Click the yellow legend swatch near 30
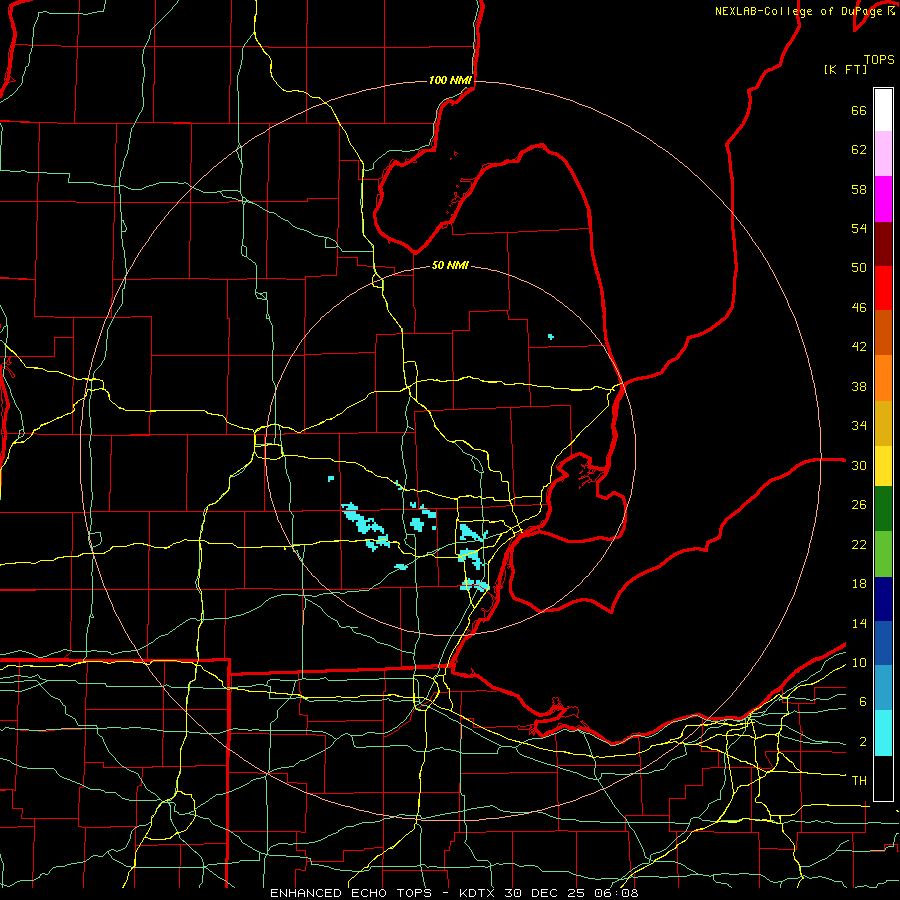 click(x=883, y=465)
